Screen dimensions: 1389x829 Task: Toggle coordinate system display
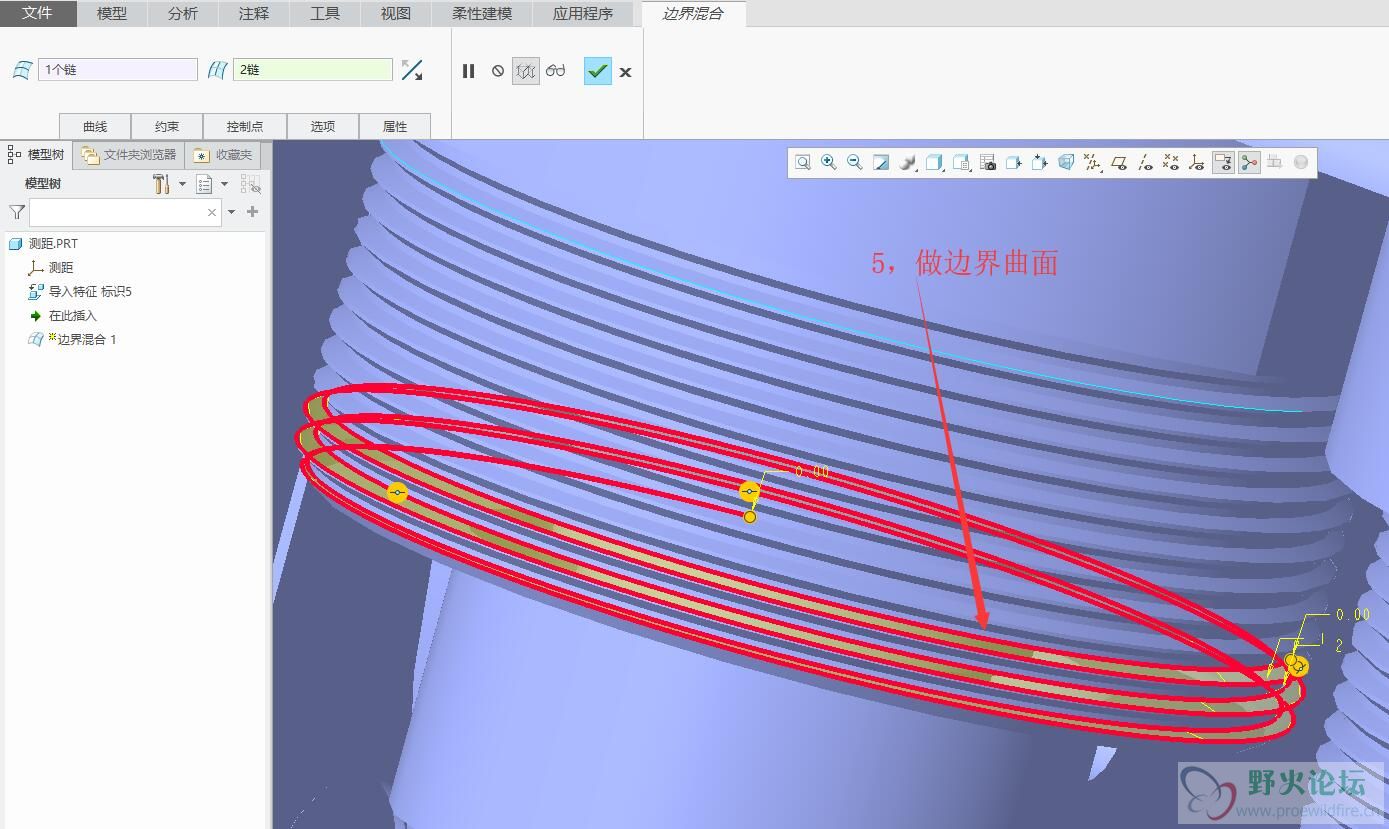(1197, 162)
